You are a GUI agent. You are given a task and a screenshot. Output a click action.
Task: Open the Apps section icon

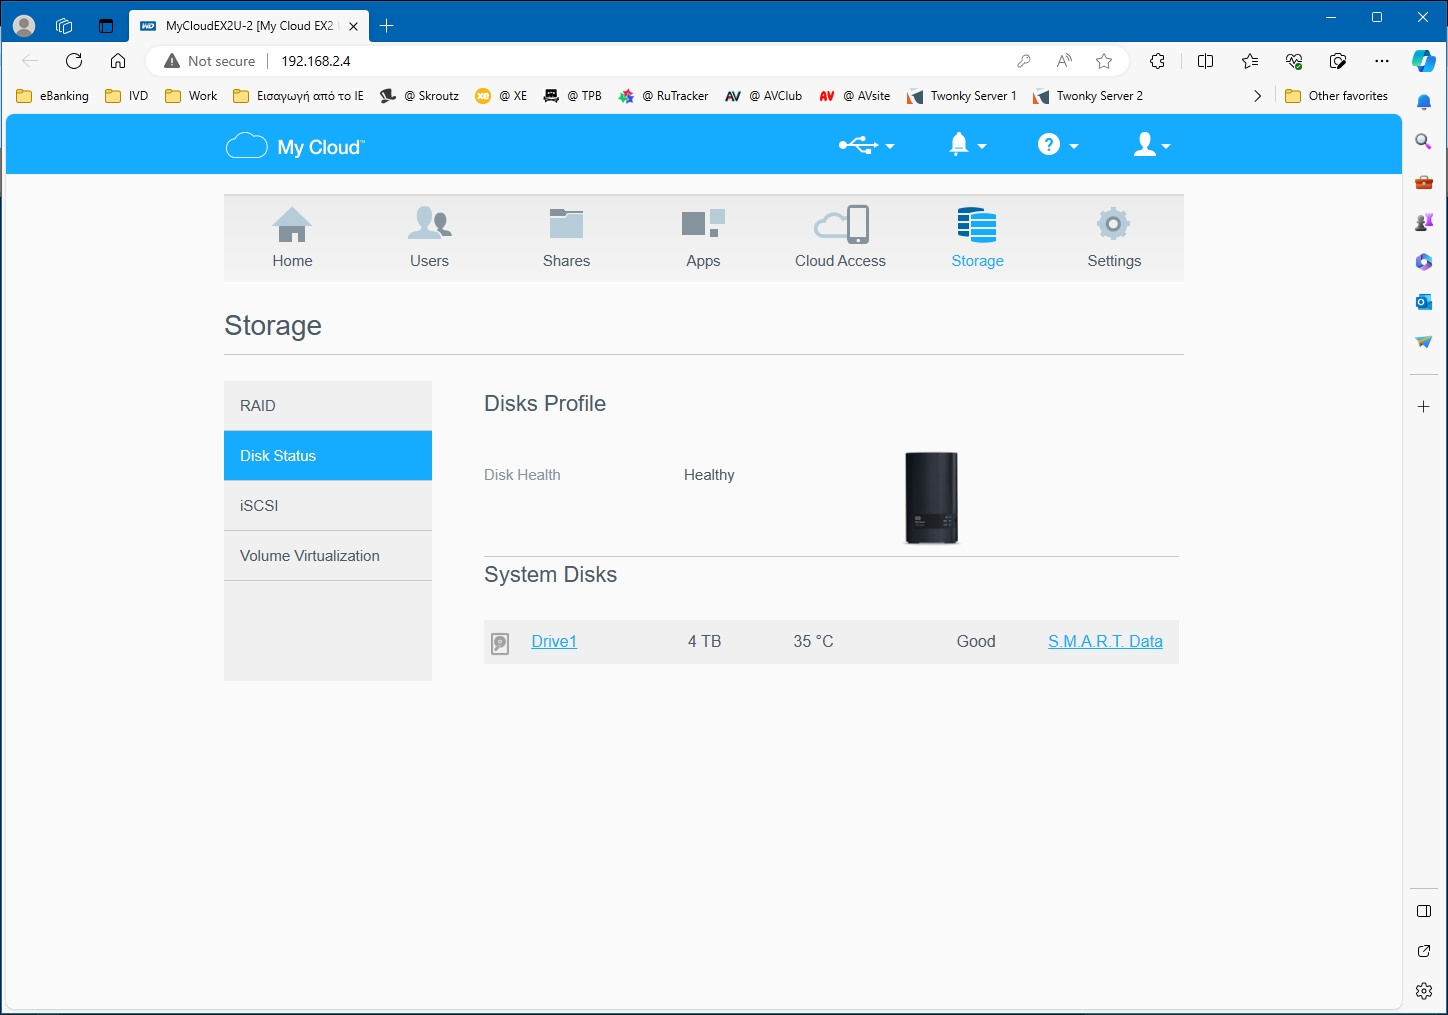click(703, 224)
